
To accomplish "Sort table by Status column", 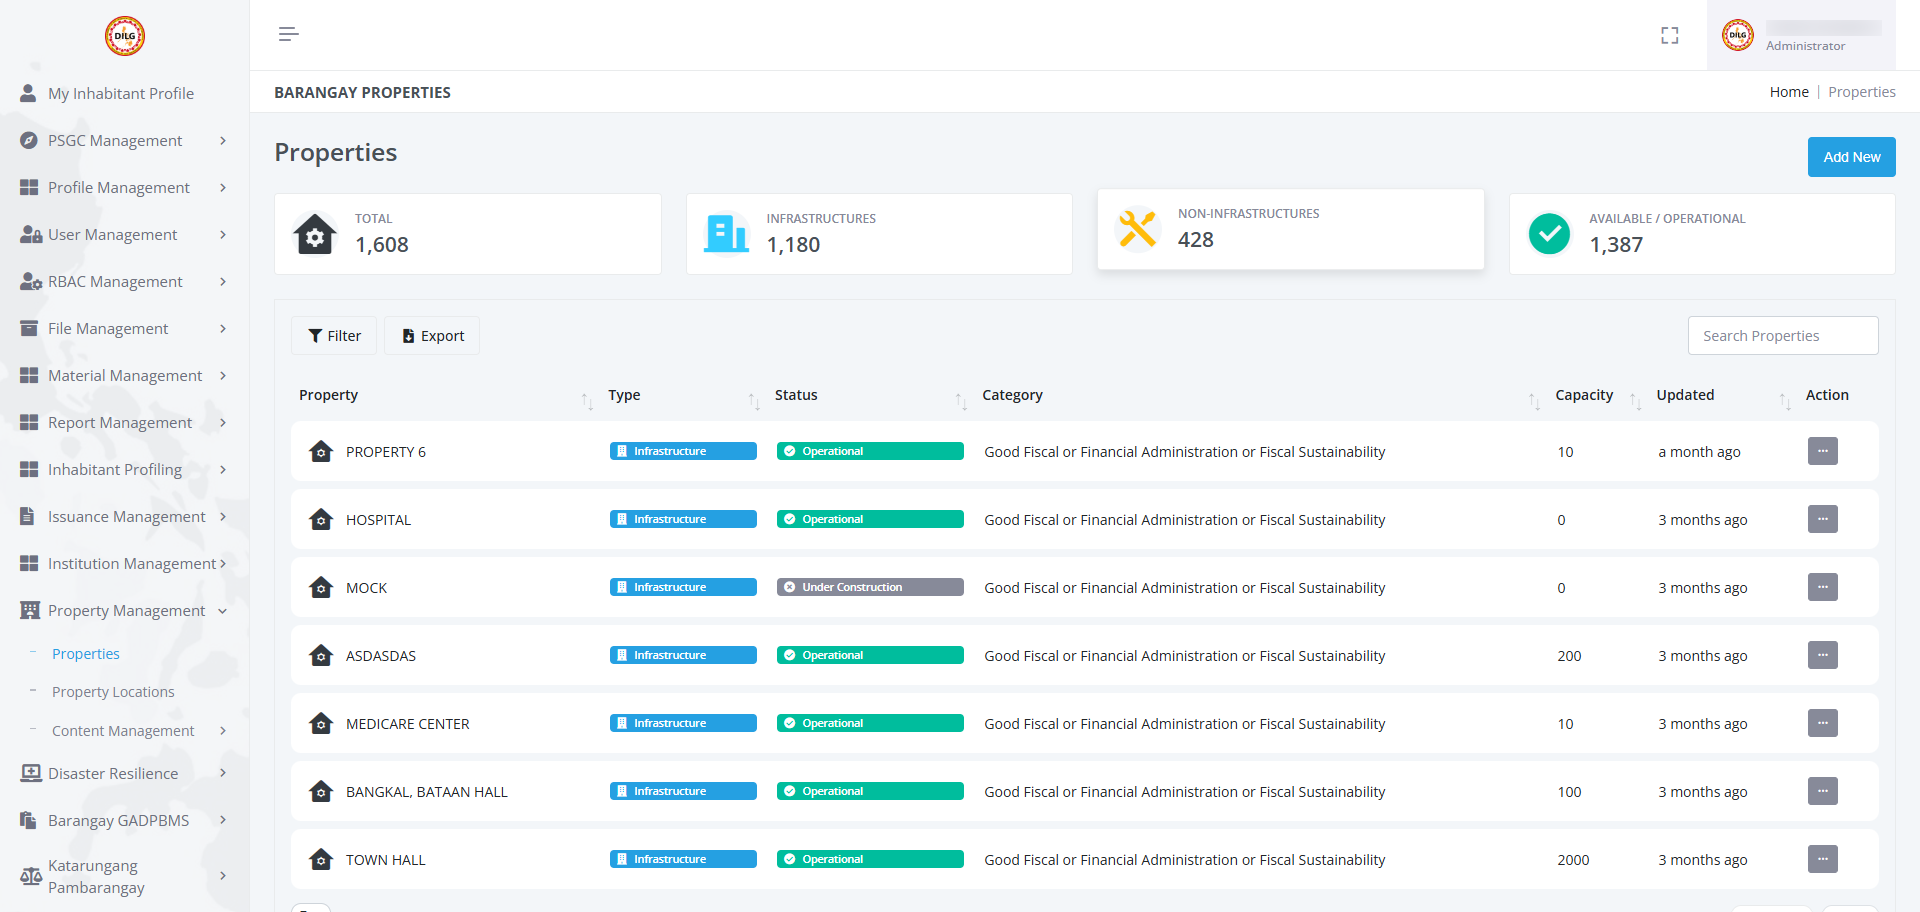I will [x=961, y=401].
